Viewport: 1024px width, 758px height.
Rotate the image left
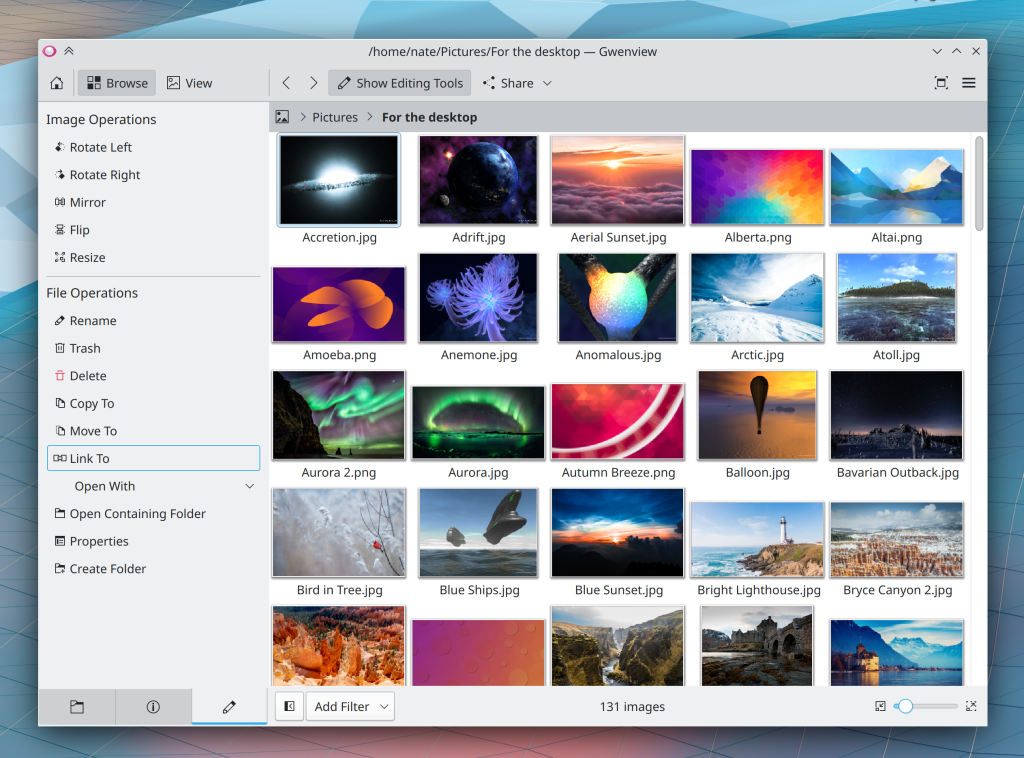[100, 147]
